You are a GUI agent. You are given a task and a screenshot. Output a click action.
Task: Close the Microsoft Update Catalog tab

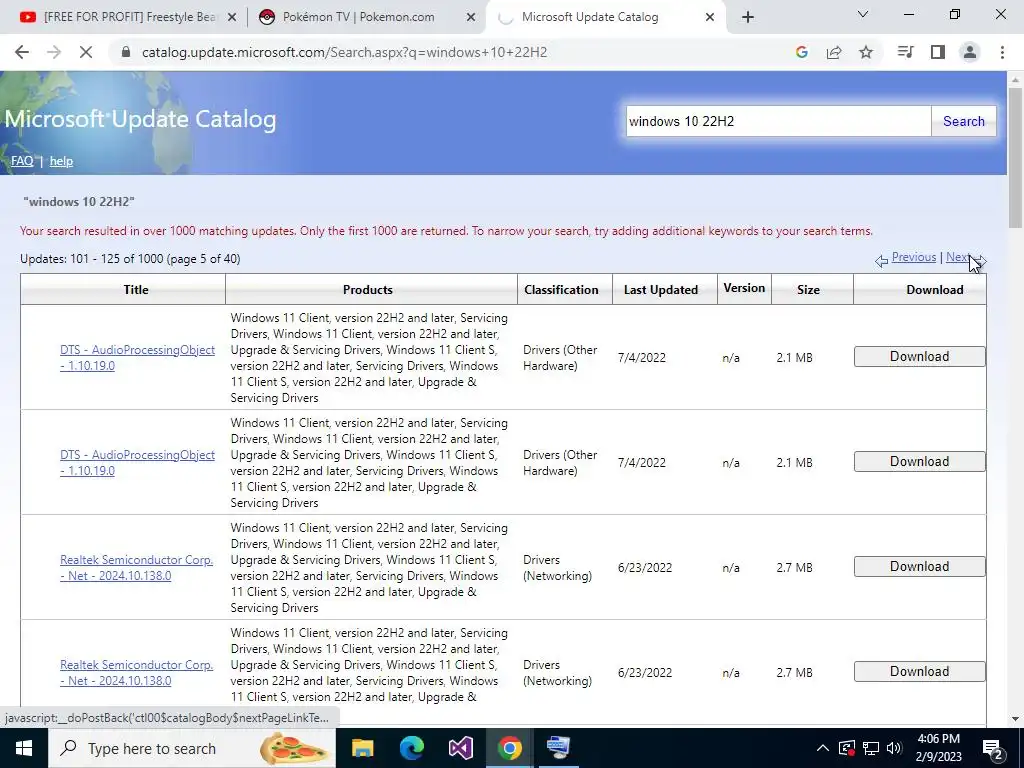710,17
